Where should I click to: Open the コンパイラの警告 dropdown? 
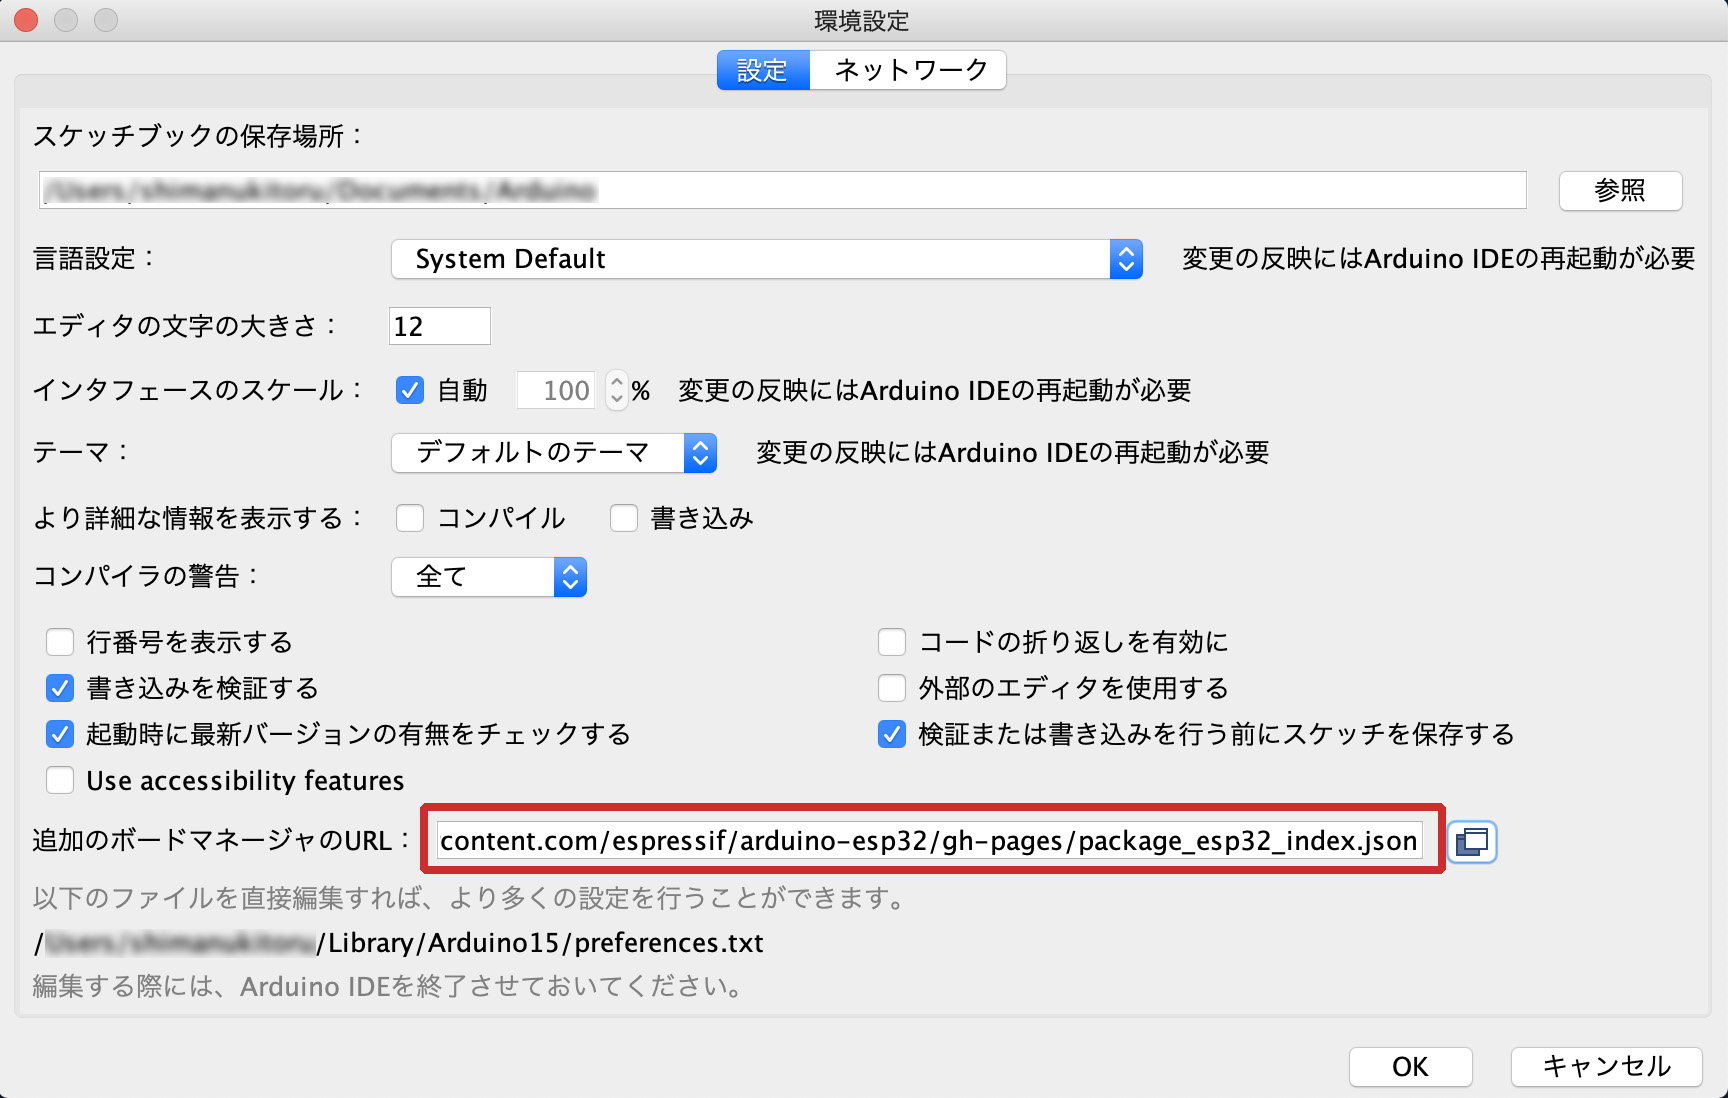[488, 577]
